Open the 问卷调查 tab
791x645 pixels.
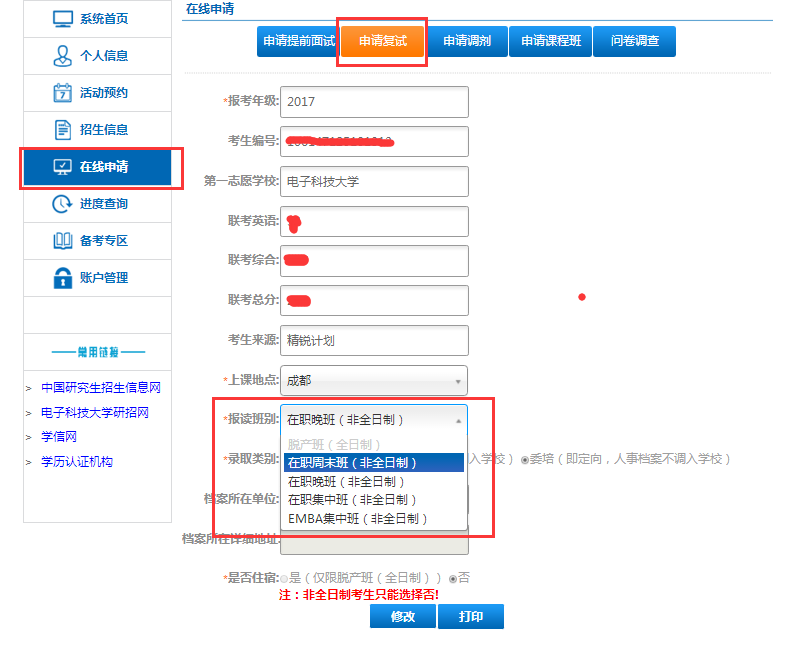click(634, 41)
